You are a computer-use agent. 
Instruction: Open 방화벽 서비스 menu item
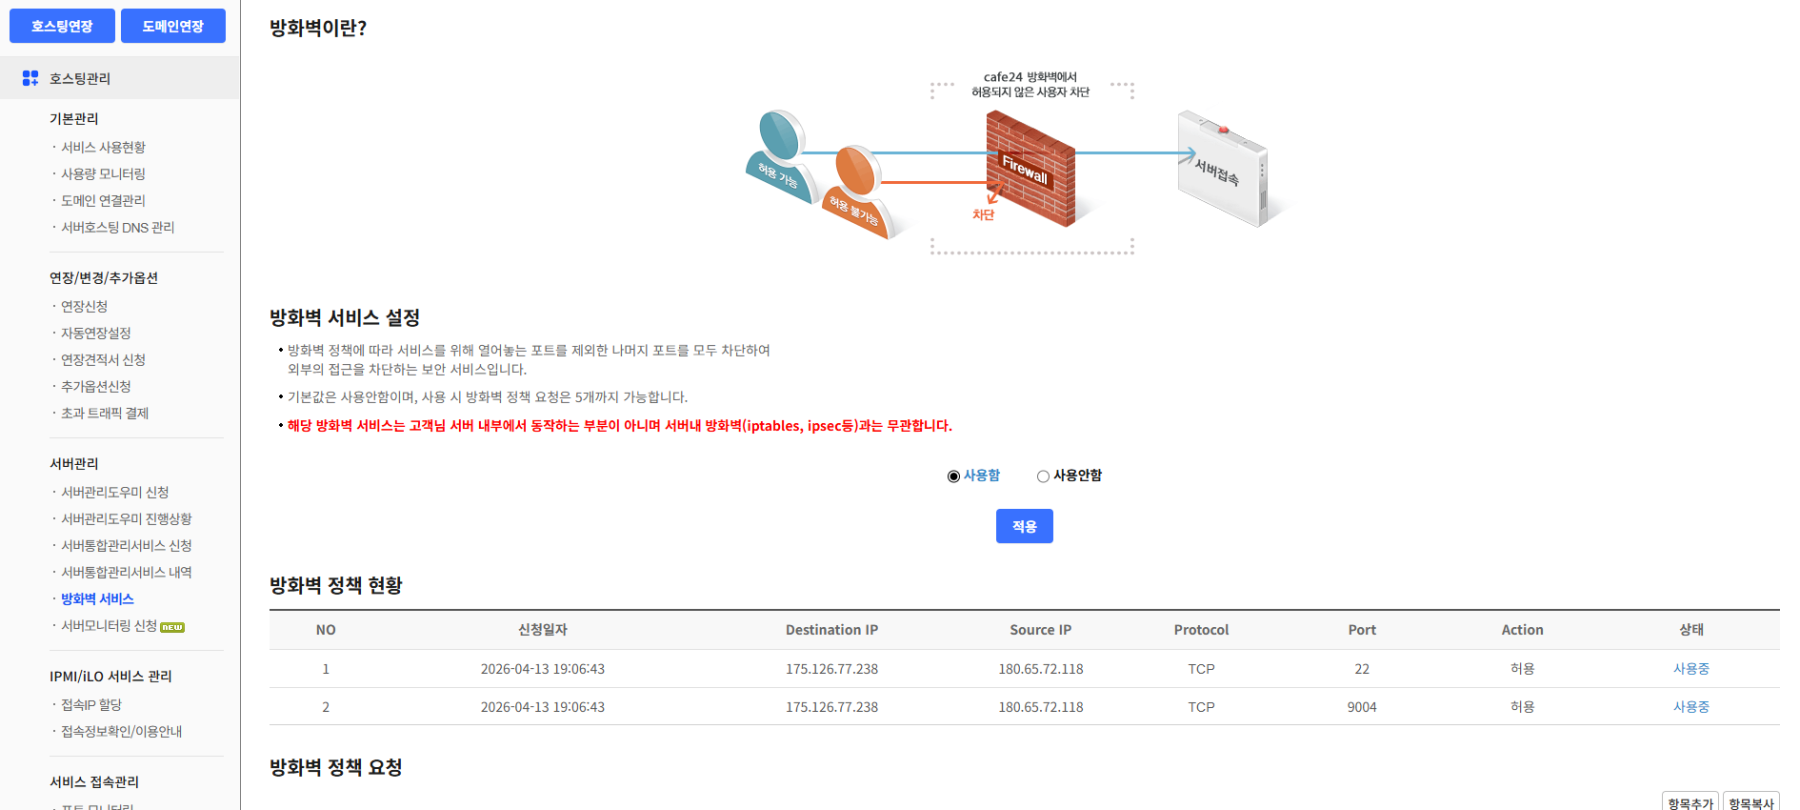click(97, 599)
